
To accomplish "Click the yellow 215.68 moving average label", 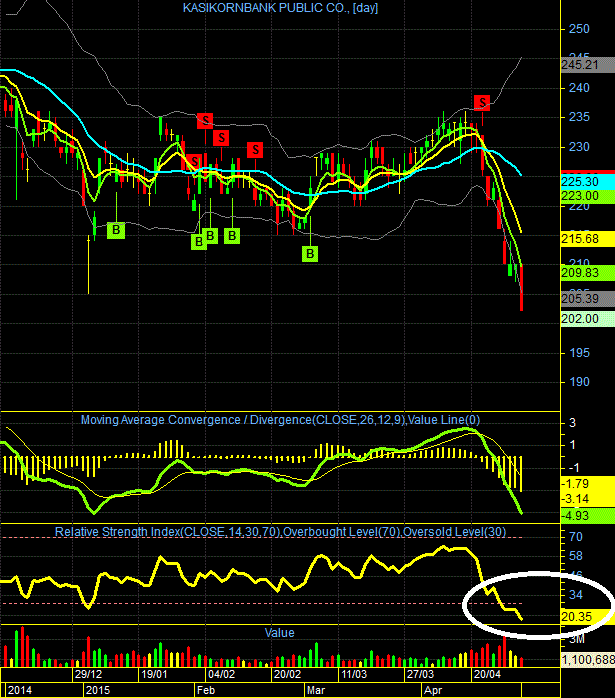I will [x=587, y=239].
